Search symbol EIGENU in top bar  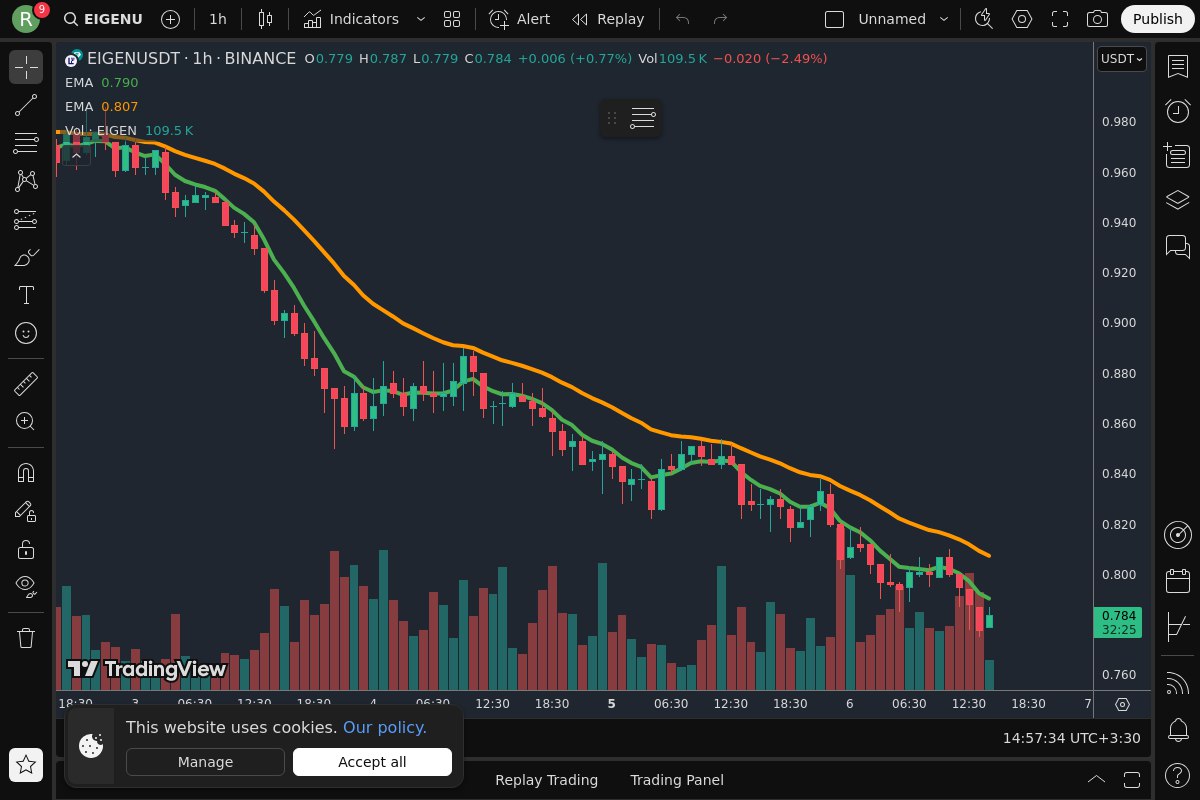tap(102, 19)
